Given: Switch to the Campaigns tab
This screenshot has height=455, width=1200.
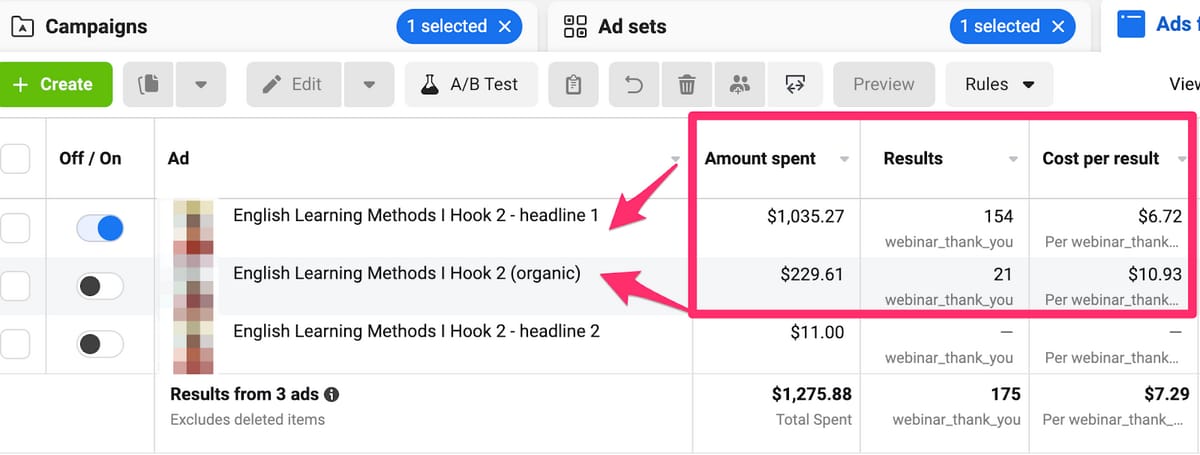Looking at the screenshot, I should 96,27.
